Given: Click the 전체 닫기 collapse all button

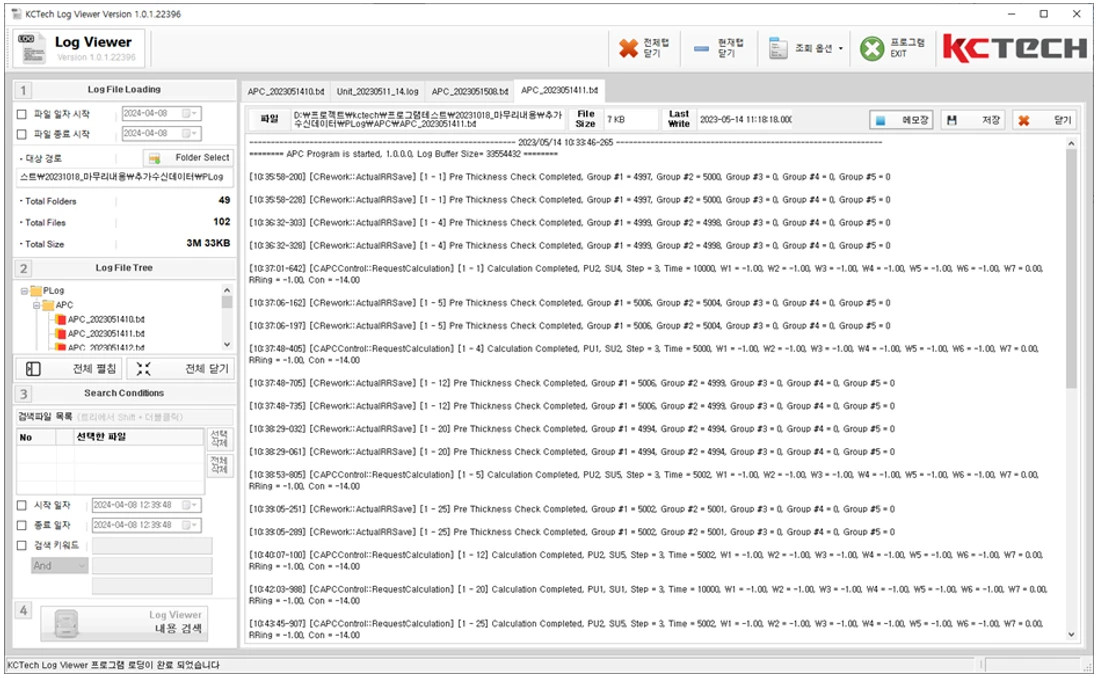Looking at the screenshot, I should click(x=181, y=368).
